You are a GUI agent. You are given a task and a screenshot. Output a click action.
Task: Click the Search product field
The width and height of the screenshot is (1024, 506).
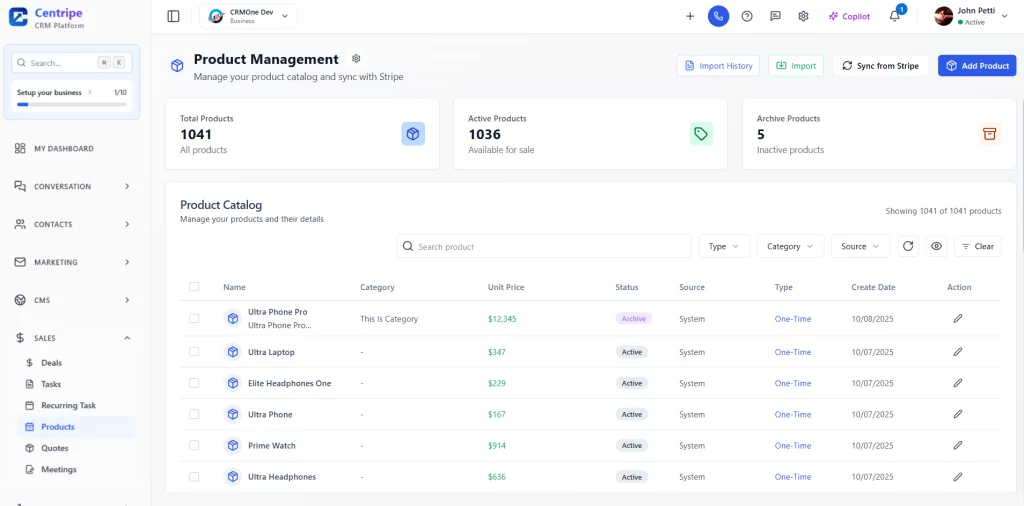[544, 246]
